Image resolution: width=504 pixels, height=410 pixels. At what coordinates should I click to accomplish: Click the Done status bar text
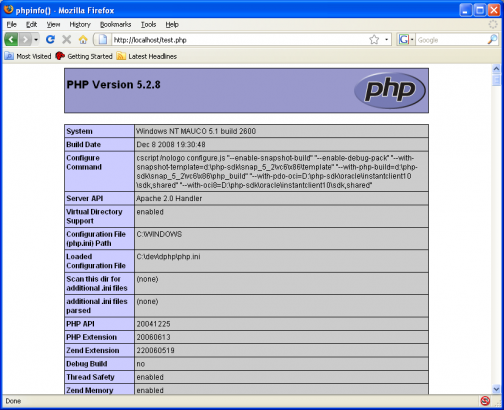[x=13, y=401]
